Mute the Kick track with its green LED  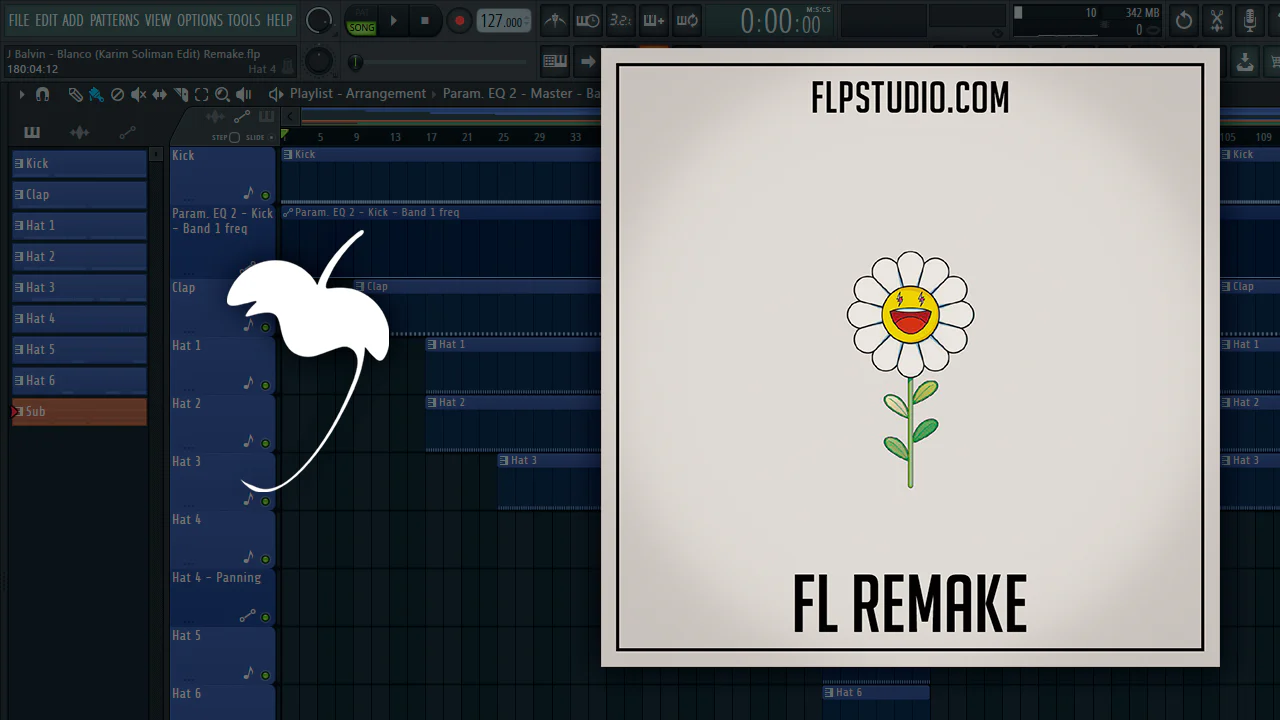coord(265,195)
